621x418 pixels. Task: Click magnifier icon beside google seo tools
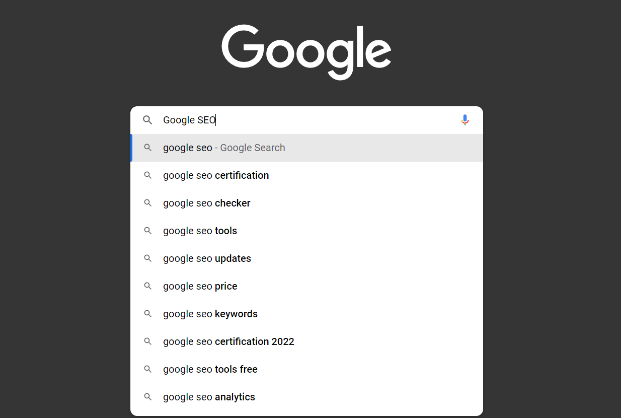pyautogui.click(x=147, y=231)
